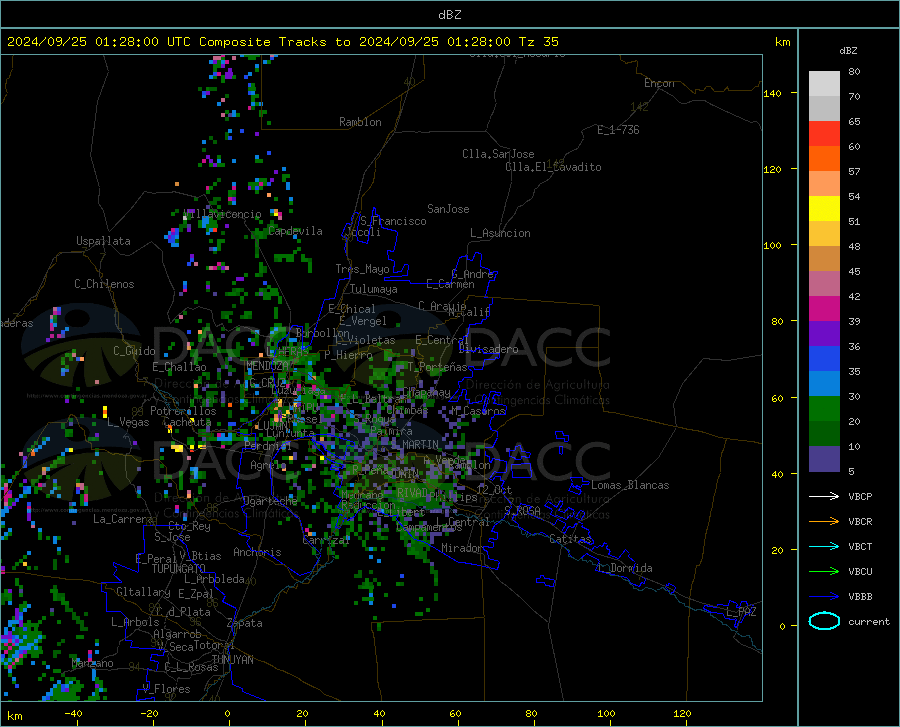Click the 140 km tick on vertical axis
This screenshot has height=727, width=900.
pos(773,93)
